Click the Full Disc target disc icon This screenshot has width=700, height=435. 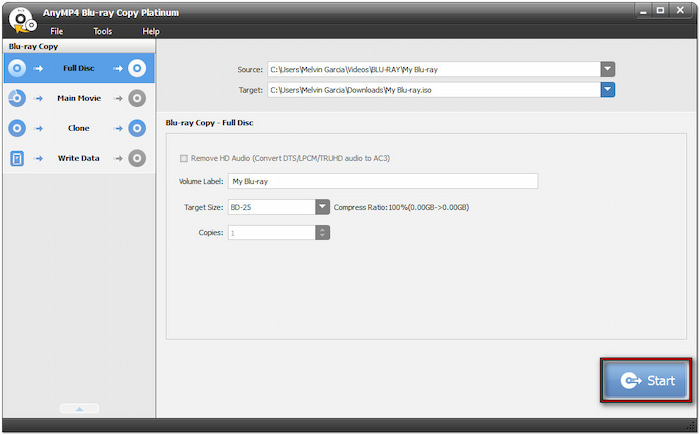(x=137, y=68)
